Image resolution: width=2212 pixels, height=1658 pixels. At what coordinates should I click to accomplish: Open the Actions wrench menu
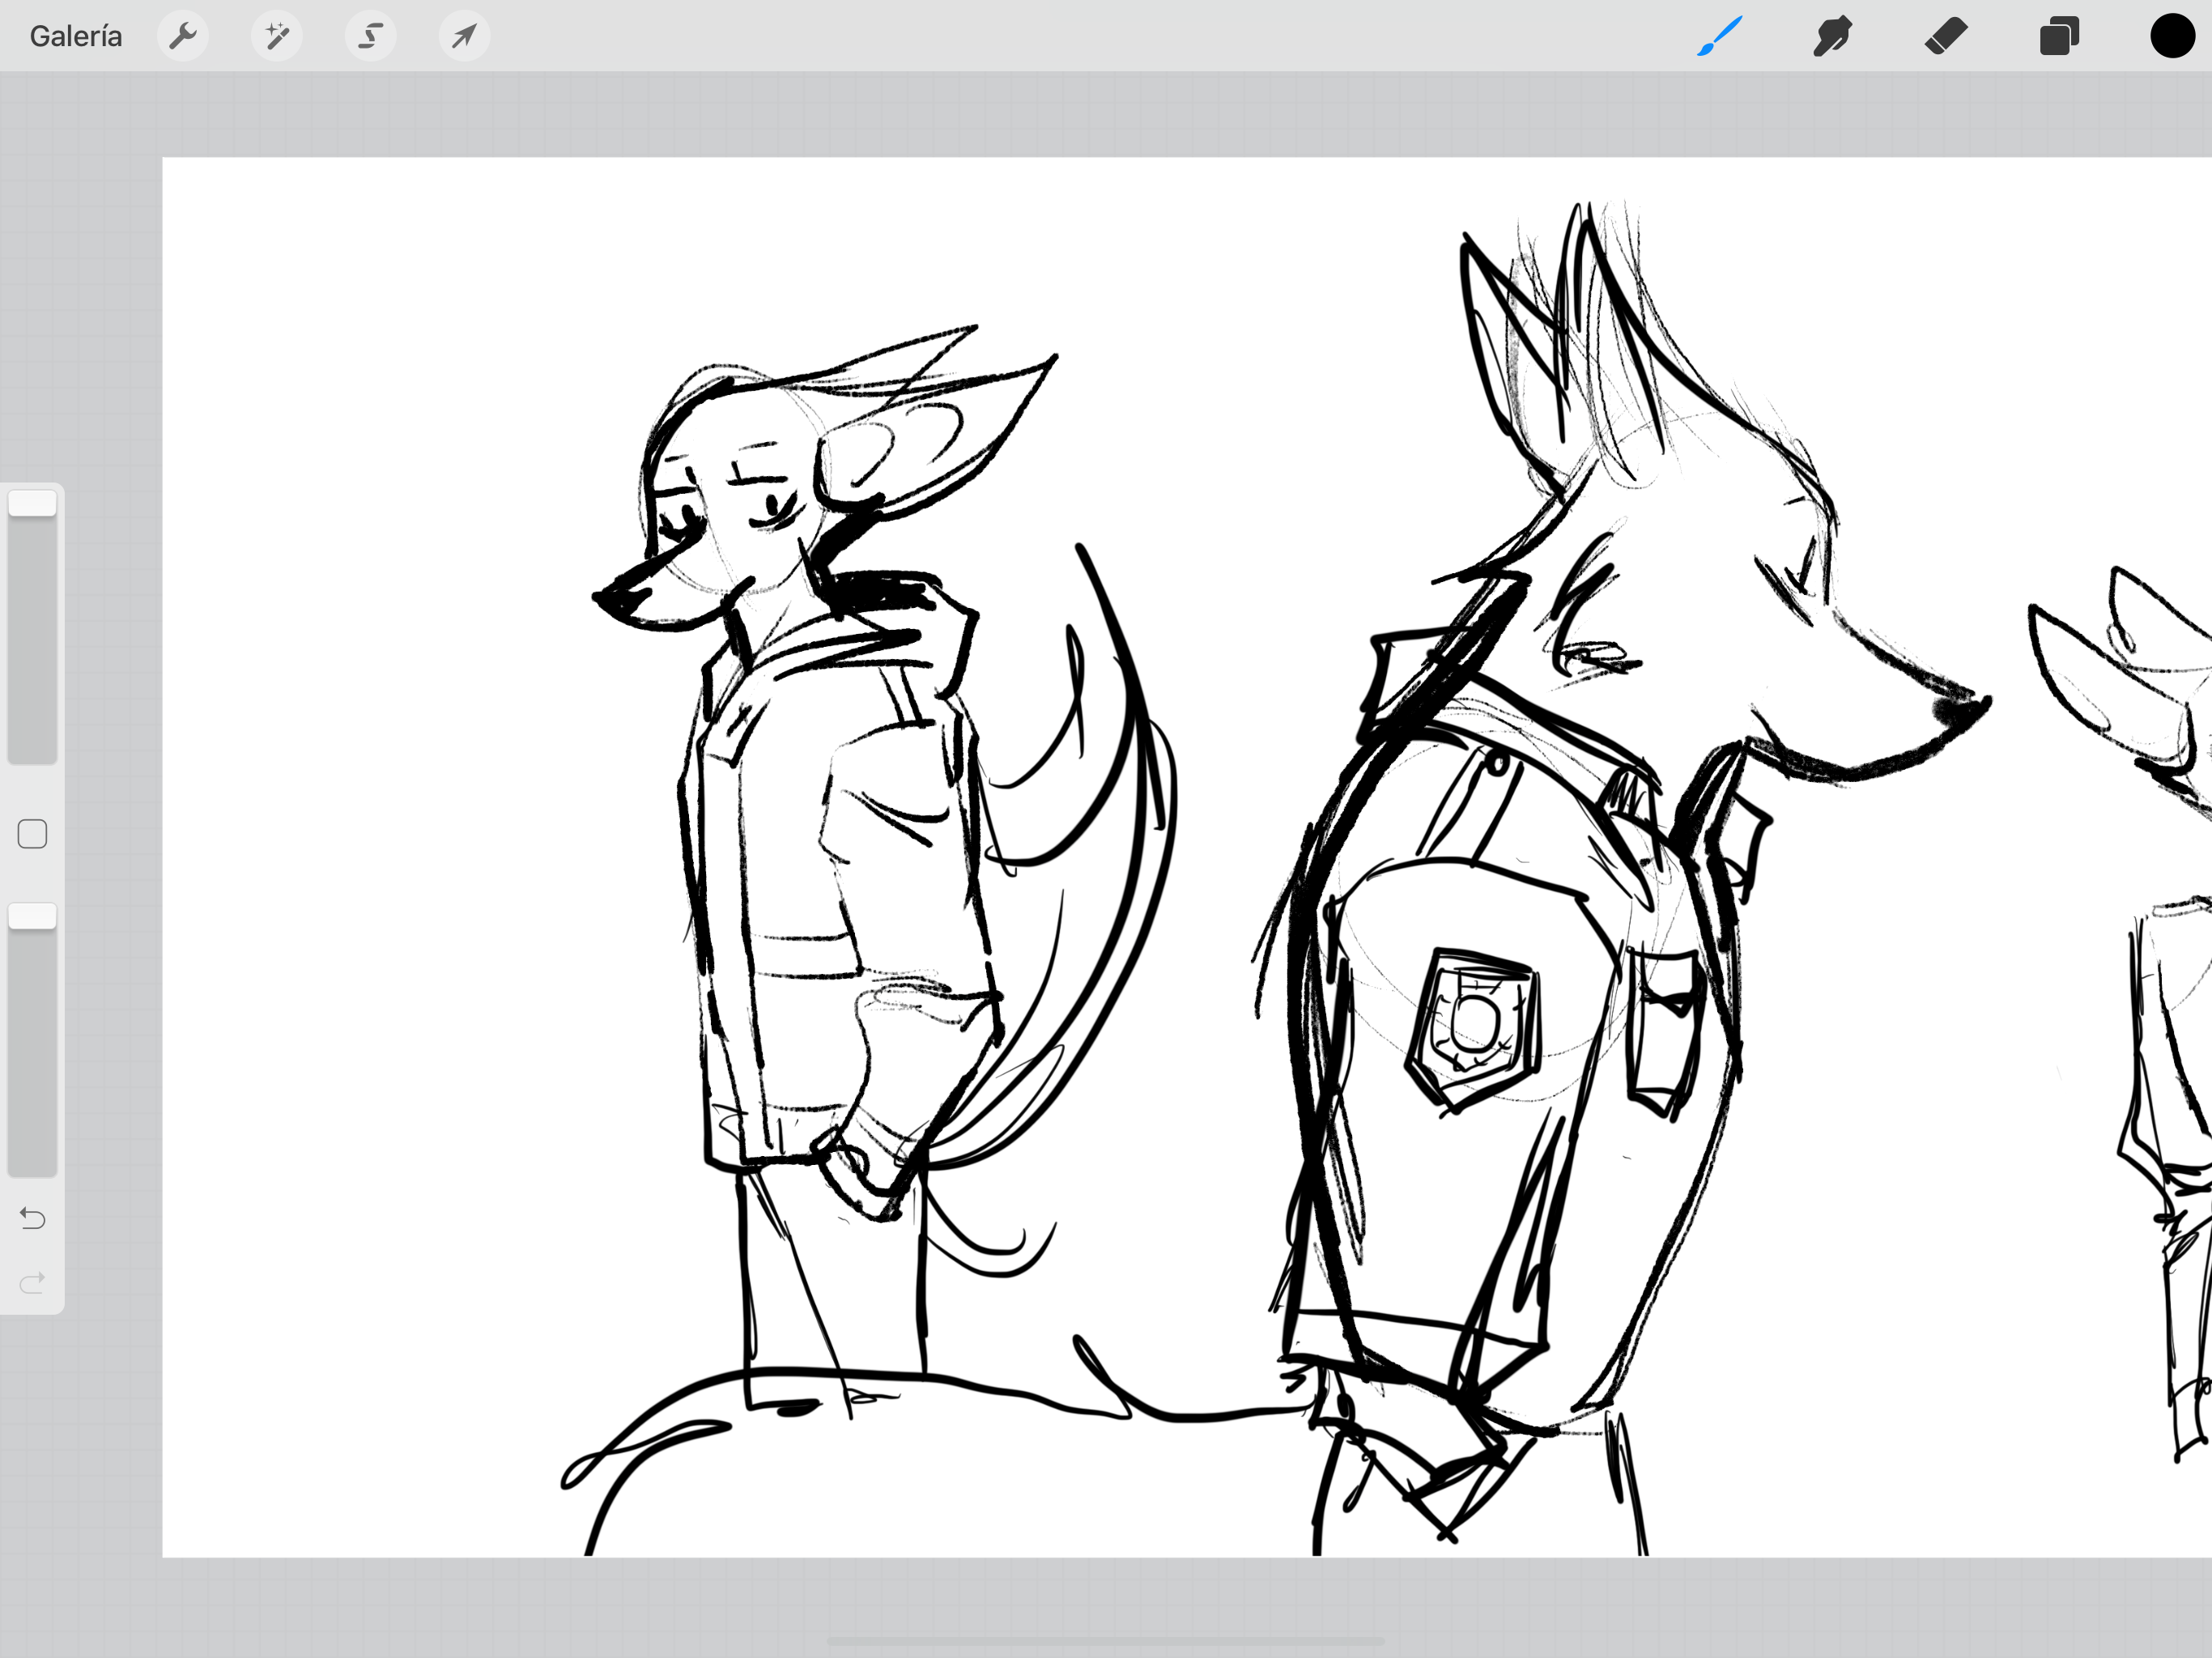coord(183,36)
